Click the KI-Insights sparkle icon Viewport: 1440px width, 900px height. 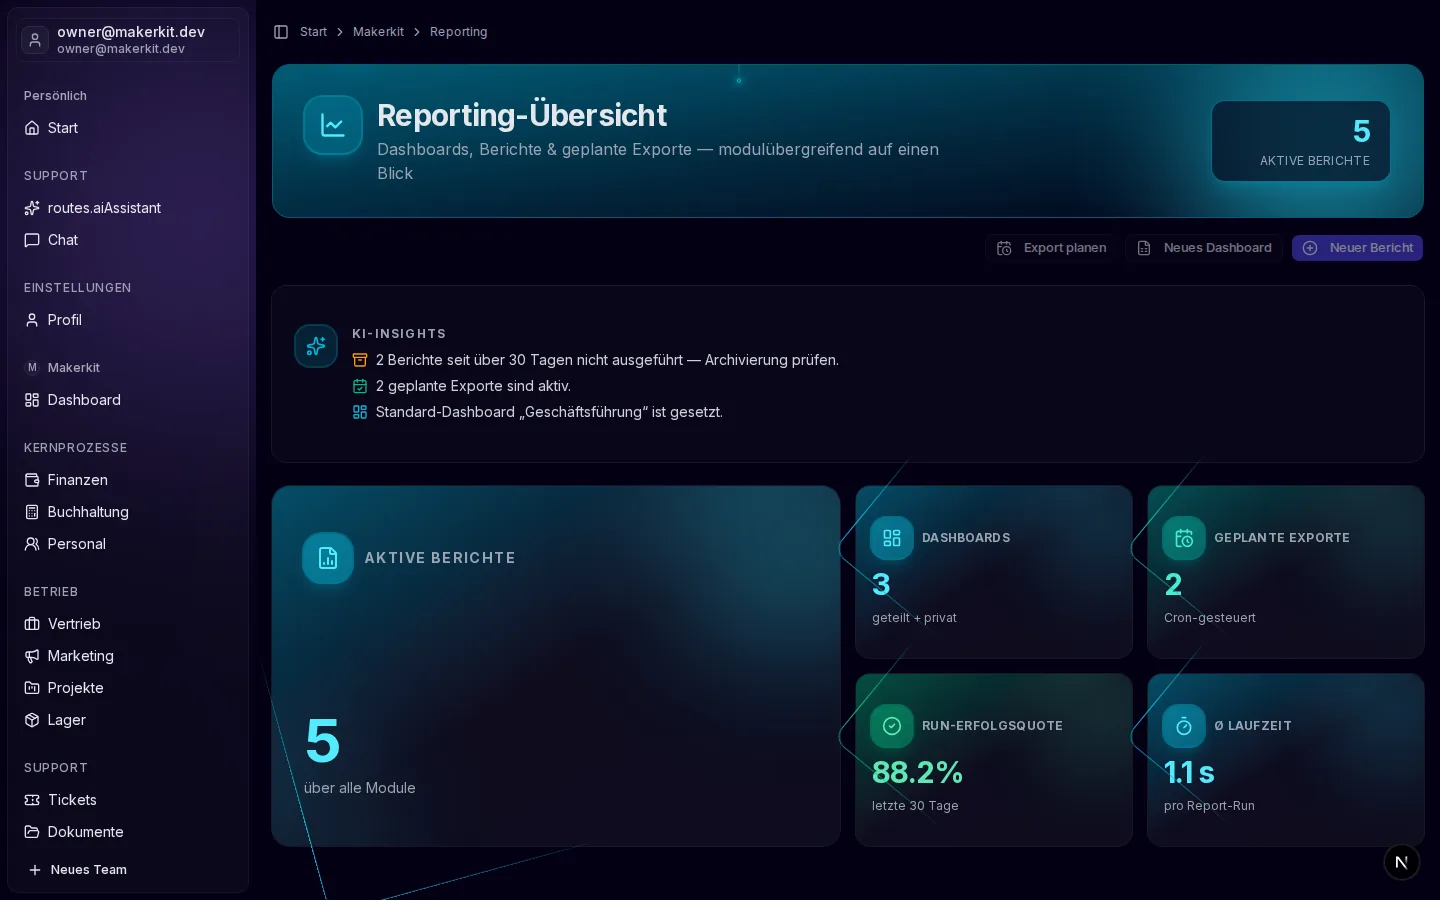pos(316,346)
